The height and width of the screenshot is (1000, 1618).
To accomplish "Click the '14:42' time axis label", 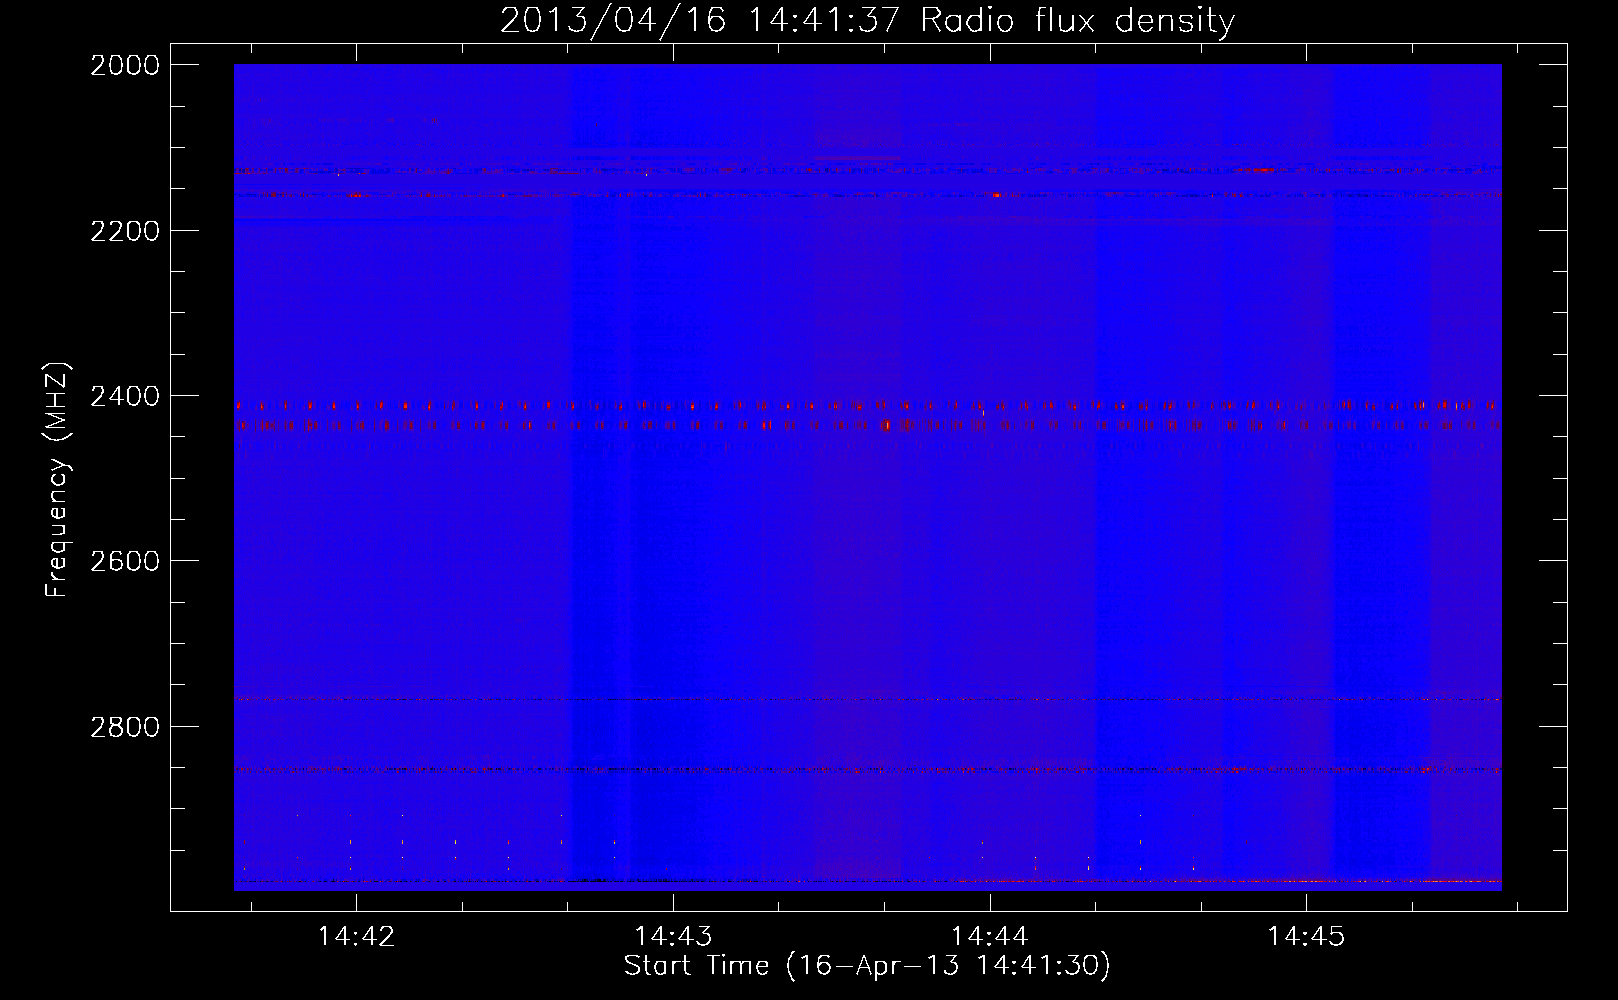I will tap(356, 936).
